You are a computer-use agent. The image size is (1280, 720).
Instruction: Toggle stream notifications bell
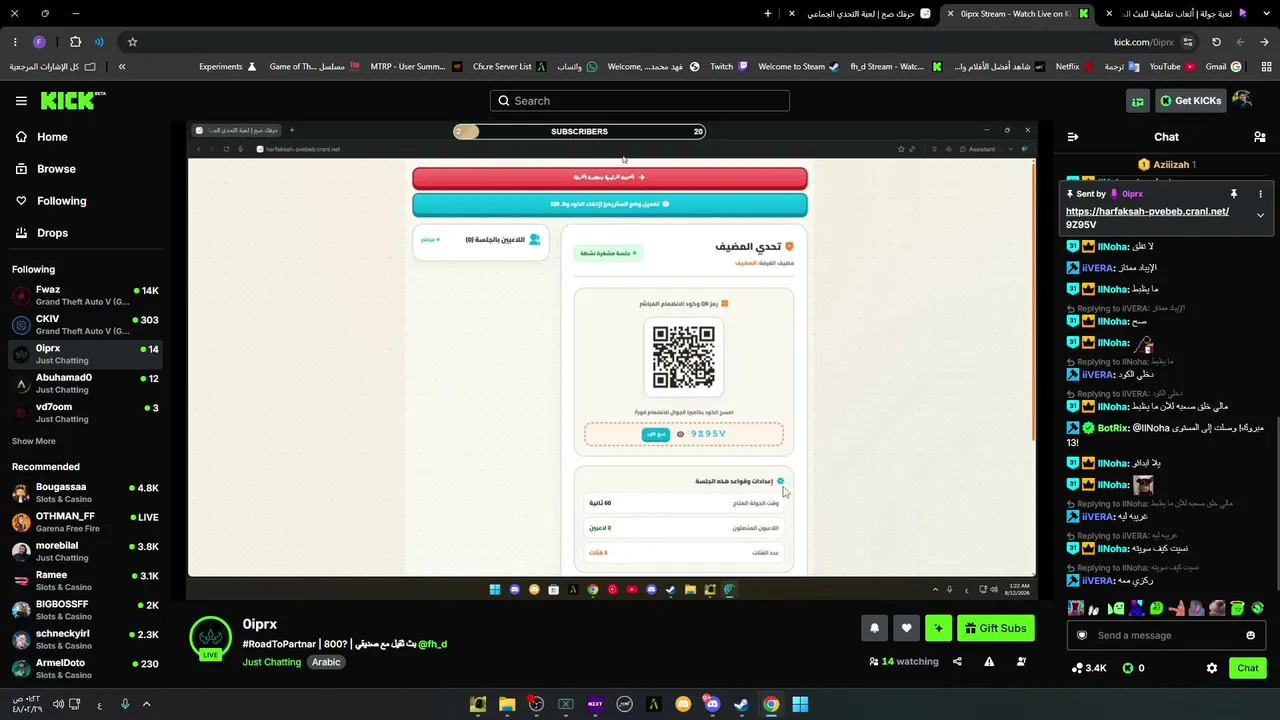(874, 628)
